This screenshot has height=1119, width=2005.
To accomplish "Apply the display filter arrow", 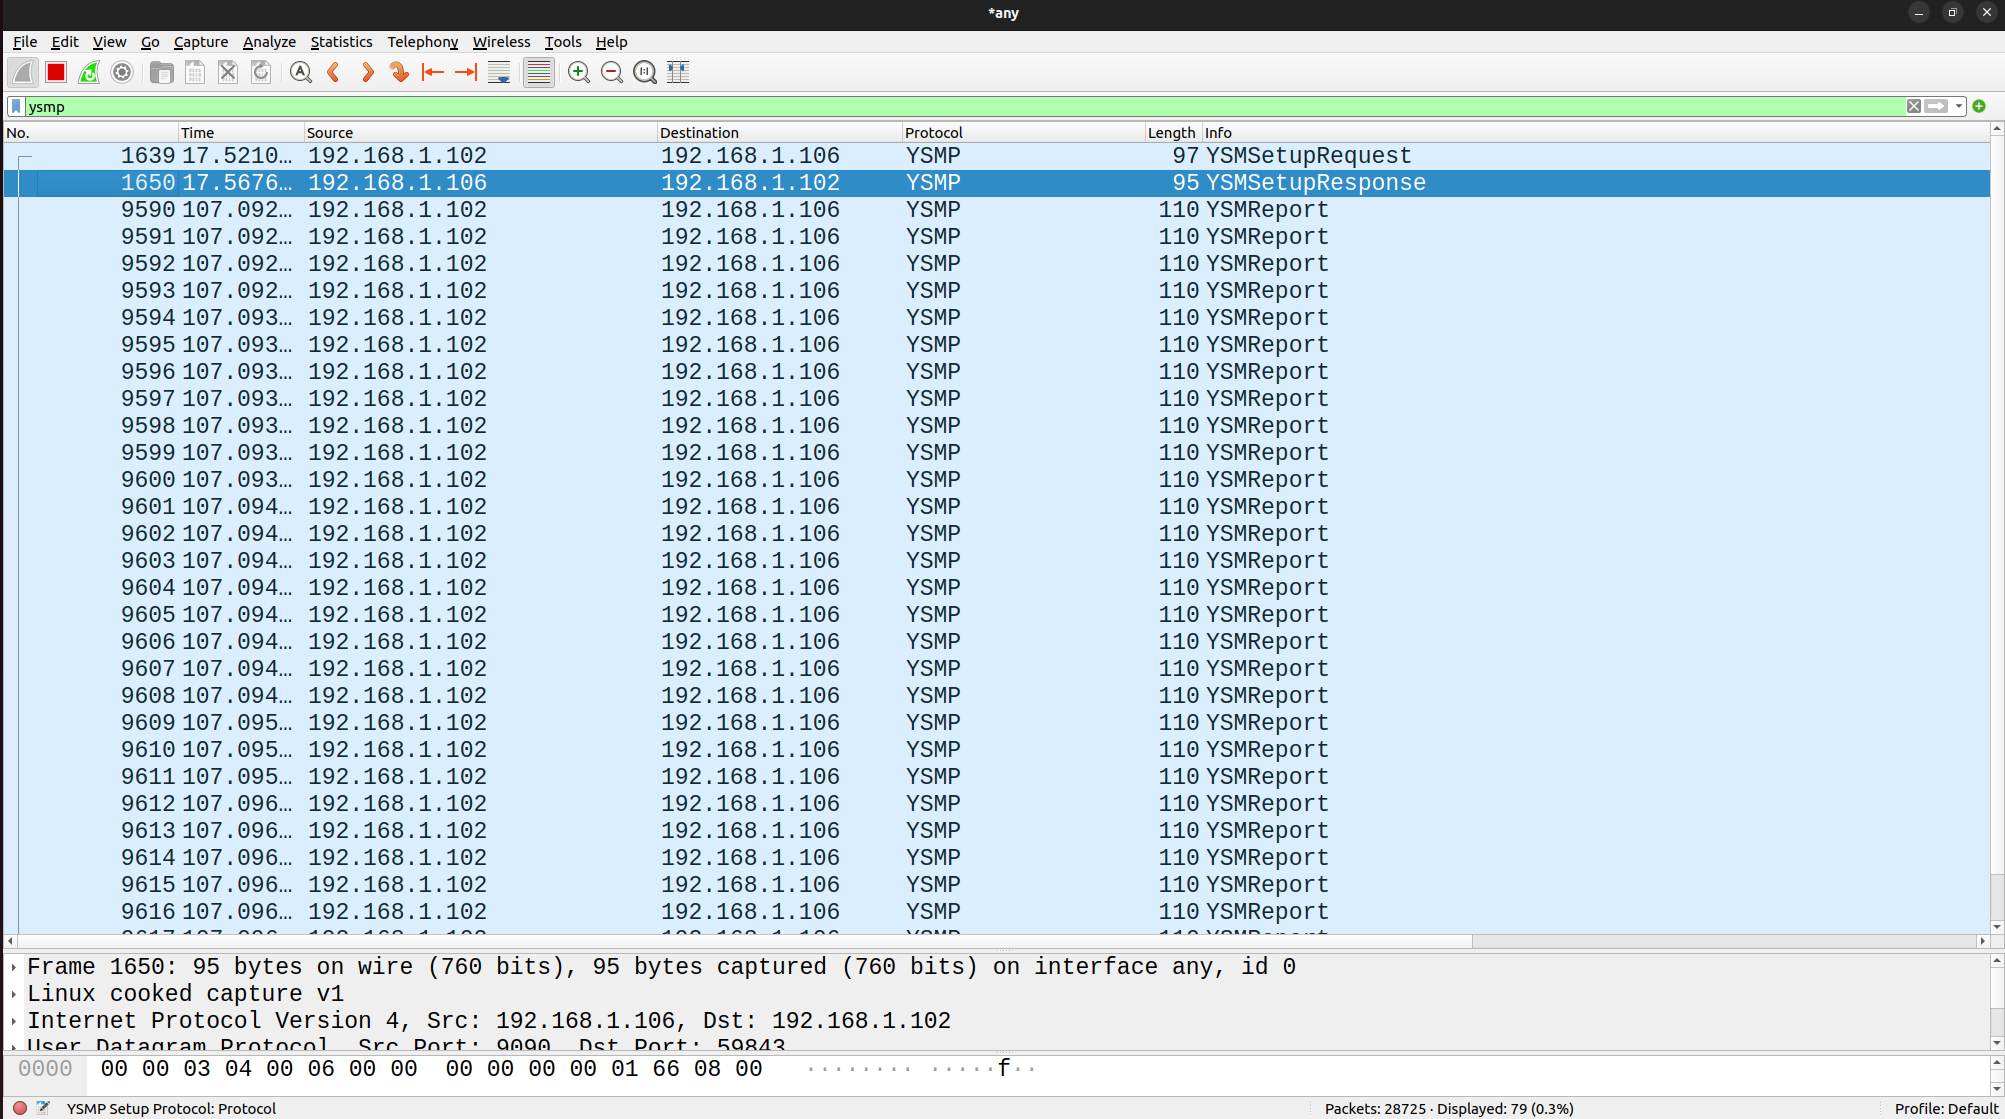I will [1936, 106].
